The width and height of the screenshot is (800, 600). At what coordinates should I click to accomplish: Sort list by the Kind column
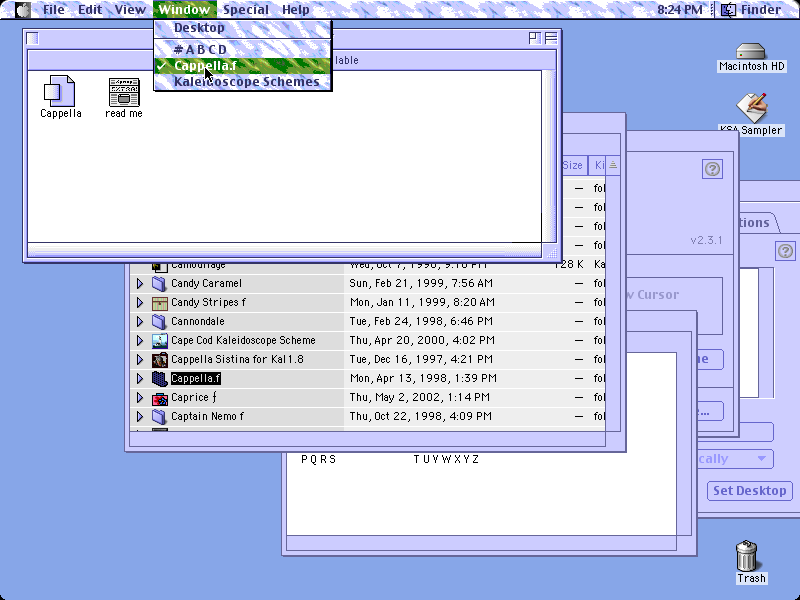597,165
